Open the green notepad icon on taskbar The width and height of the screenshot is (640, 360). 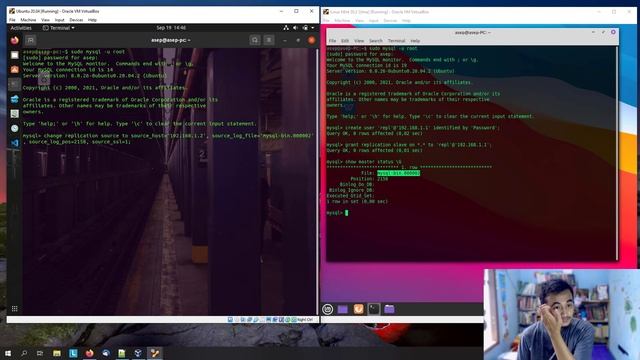pos(122,353)
